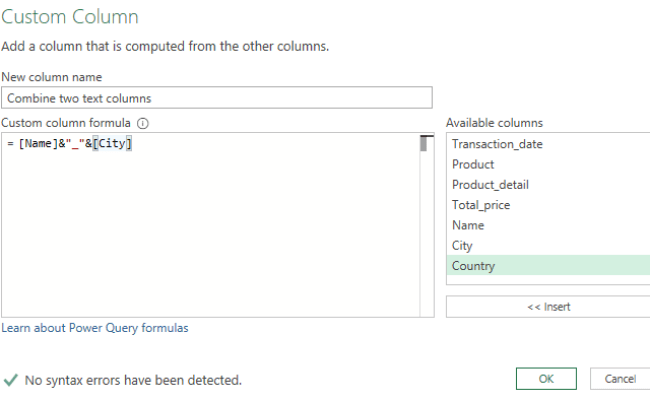
Task: Place cursor on [City] in the formula
Action: pos(113,144)
